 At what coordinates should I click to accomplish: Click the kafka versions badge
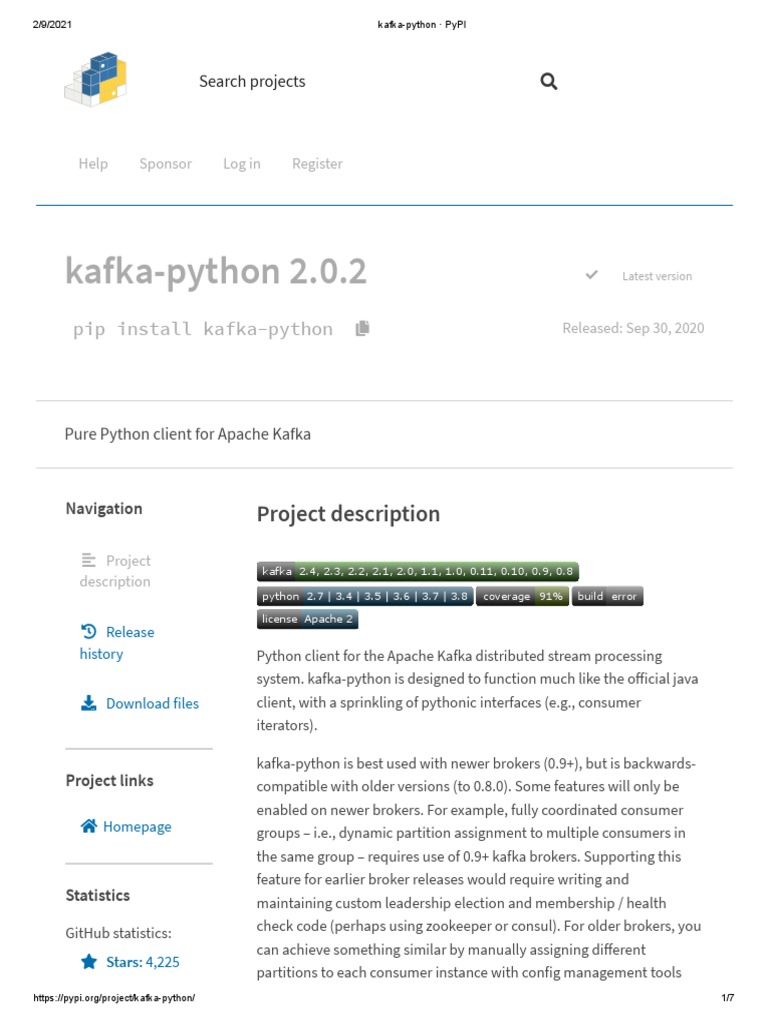tap(418, 572)
